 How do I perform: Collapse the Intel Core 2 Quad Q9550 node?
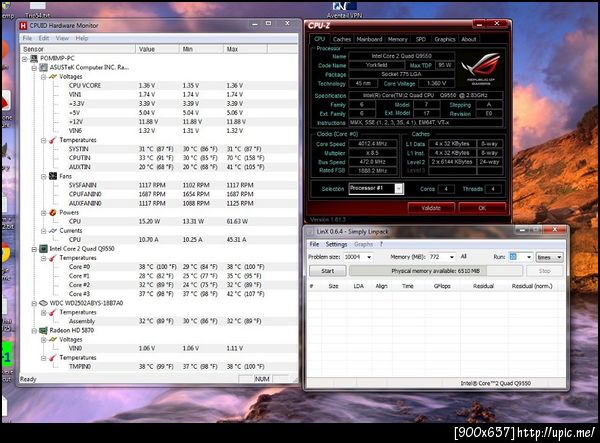point(34,249)
